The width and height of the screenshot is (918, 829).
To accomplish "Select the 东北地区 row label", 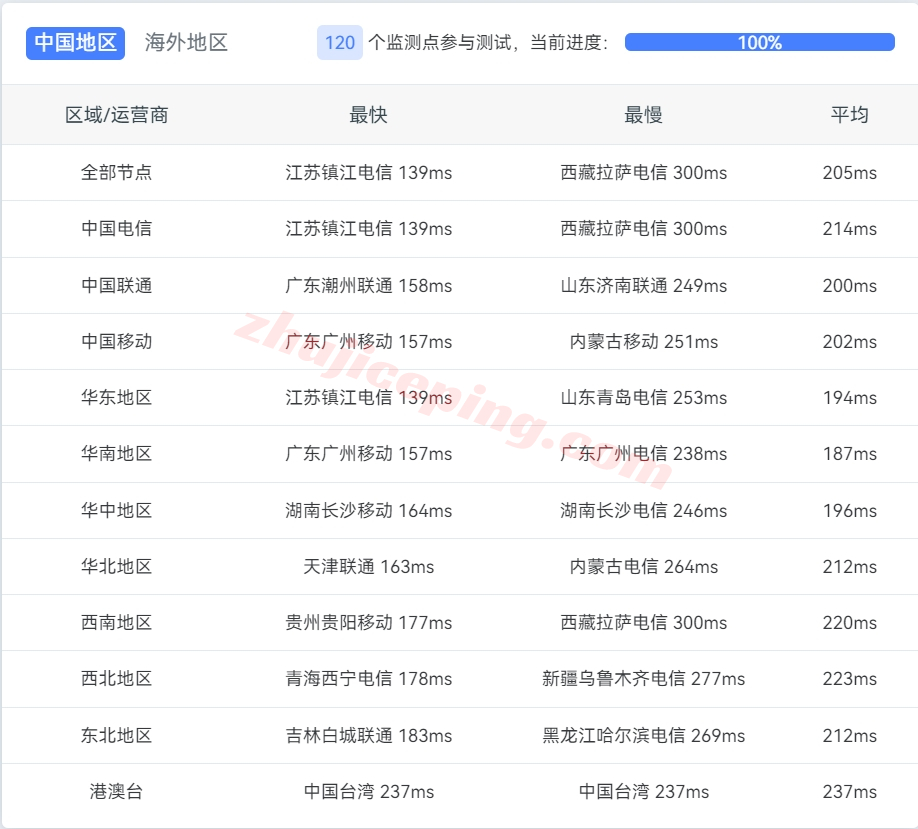I will click(x=117, y=735).
